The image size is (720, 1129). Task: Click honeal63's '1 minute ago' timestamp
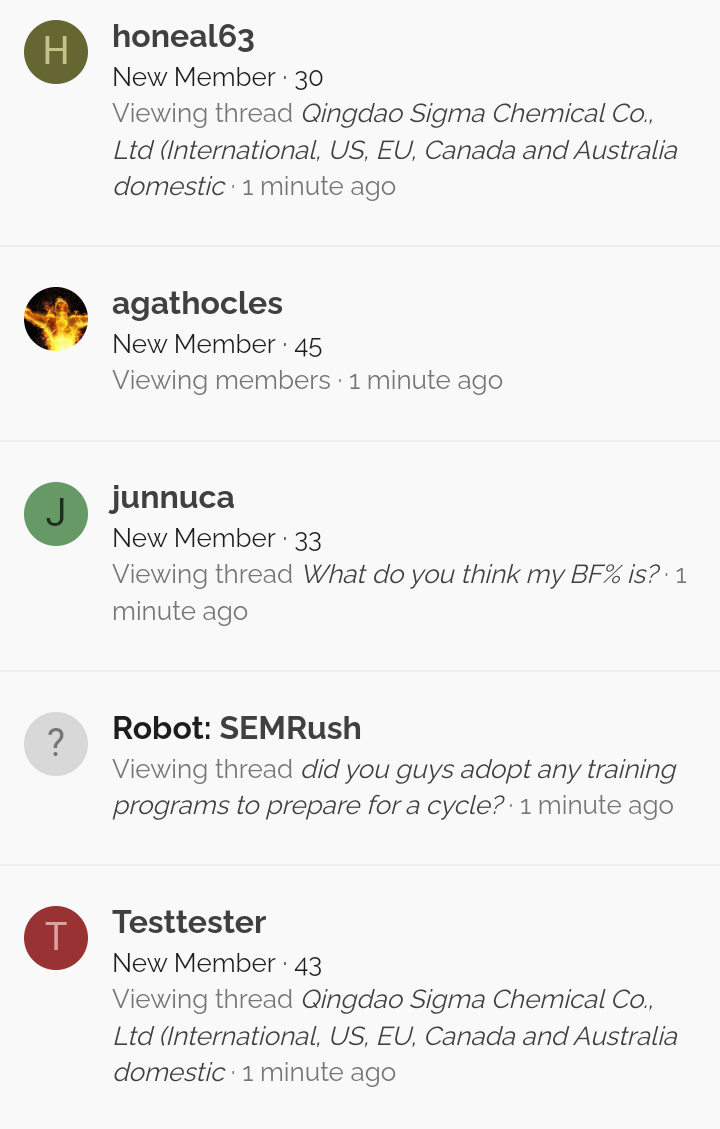[318, 186]
